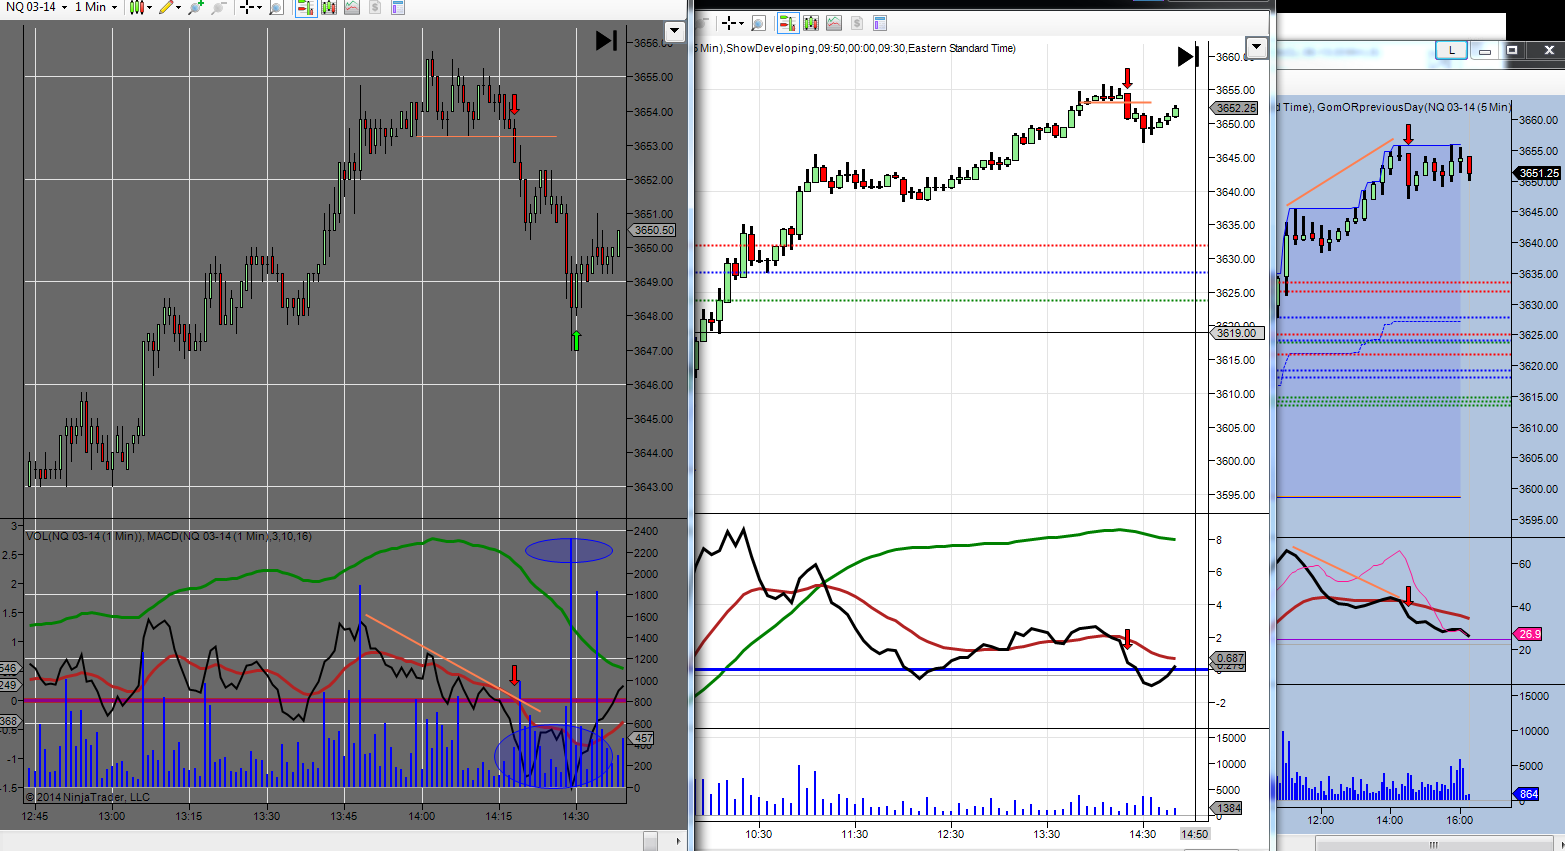Viewport: 1565px width, 851px height.
Task: Click the 3619.00 price line label
Action: pyautogui.click(x=1237, y=333)
